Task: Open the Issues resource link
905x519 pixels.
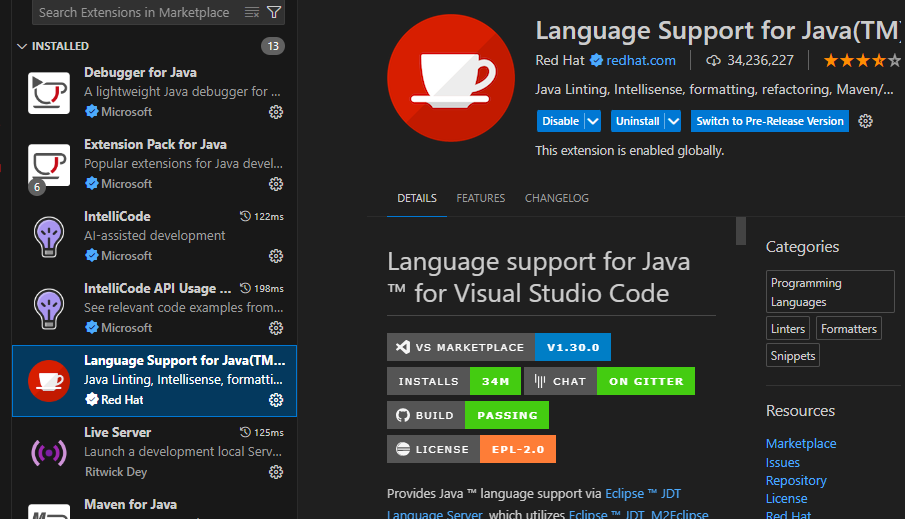Action: [x=783, y=462]
